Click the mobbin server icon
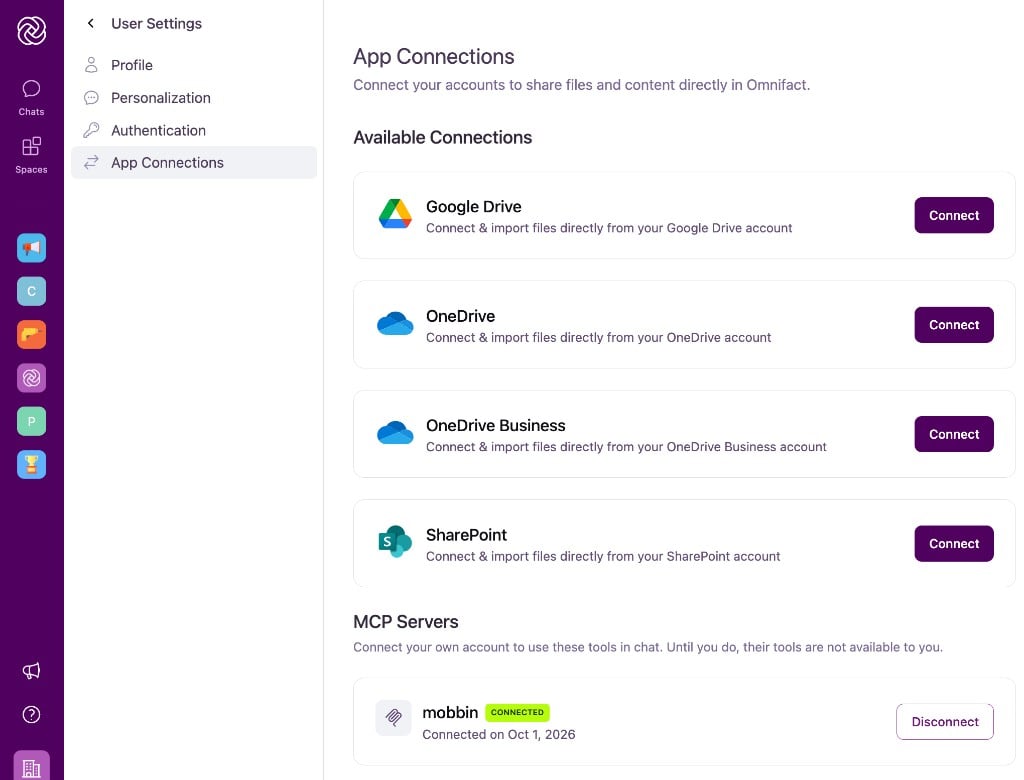The height and width of the screenshot is (780, 1024). tap(393, 718)
